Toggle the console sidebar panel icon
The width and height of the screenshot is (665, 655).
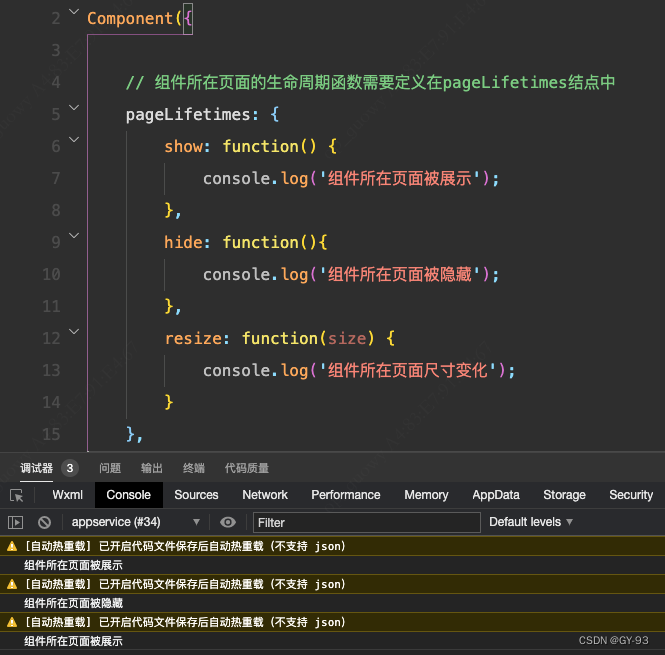click(x=15, y=522)
